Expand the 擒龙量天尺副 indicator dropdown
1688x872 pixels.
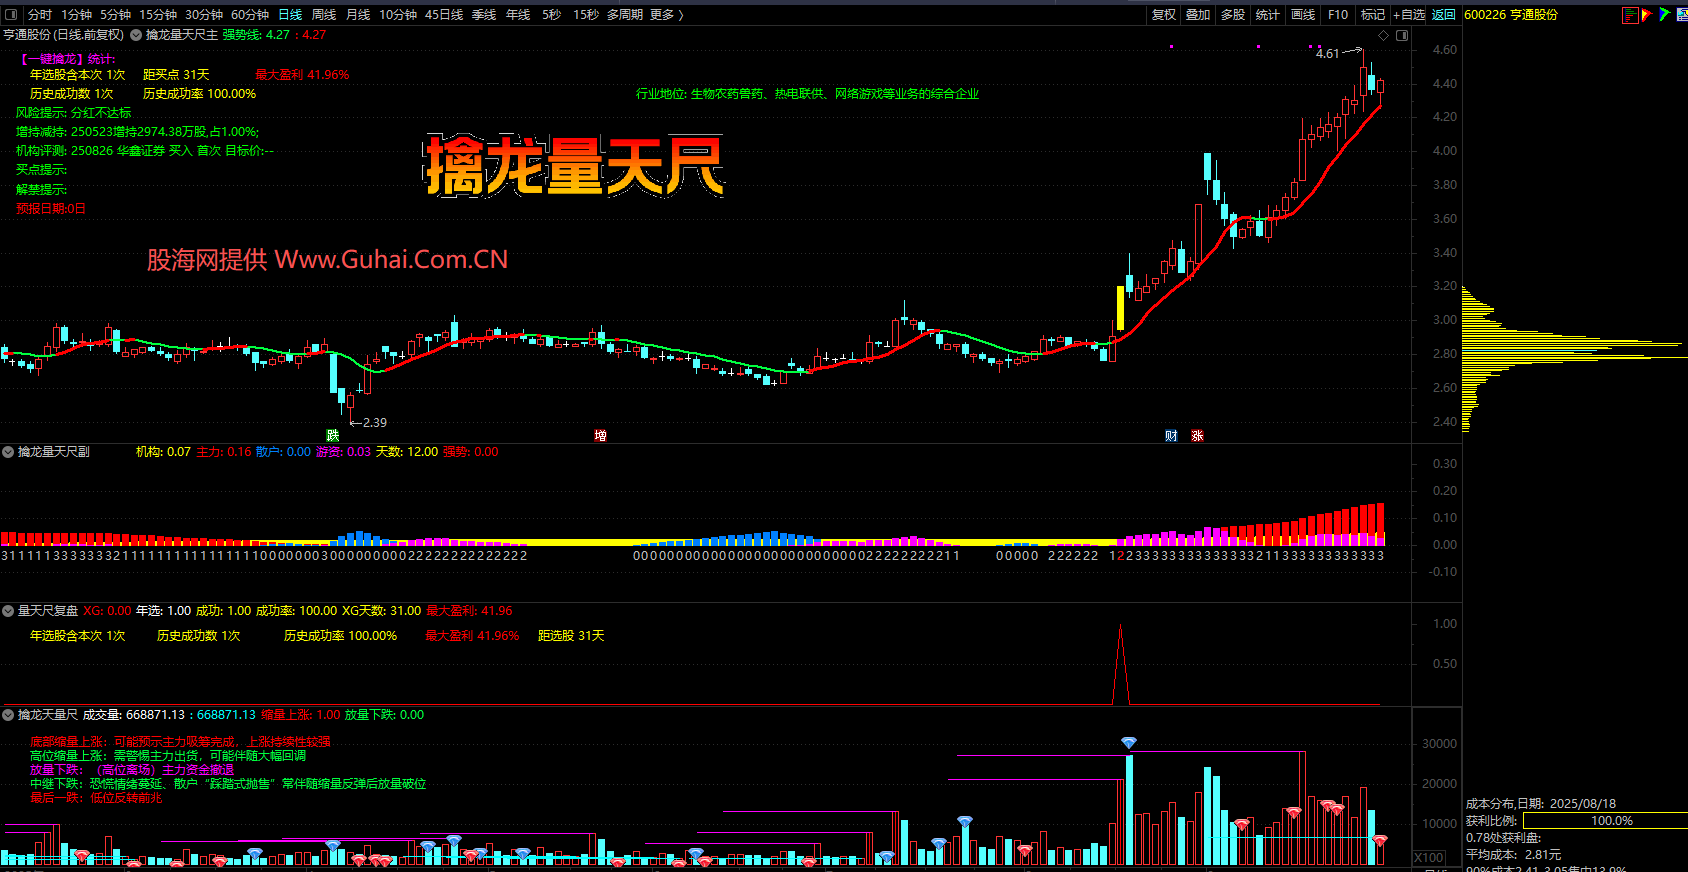(x=8, y=452)
